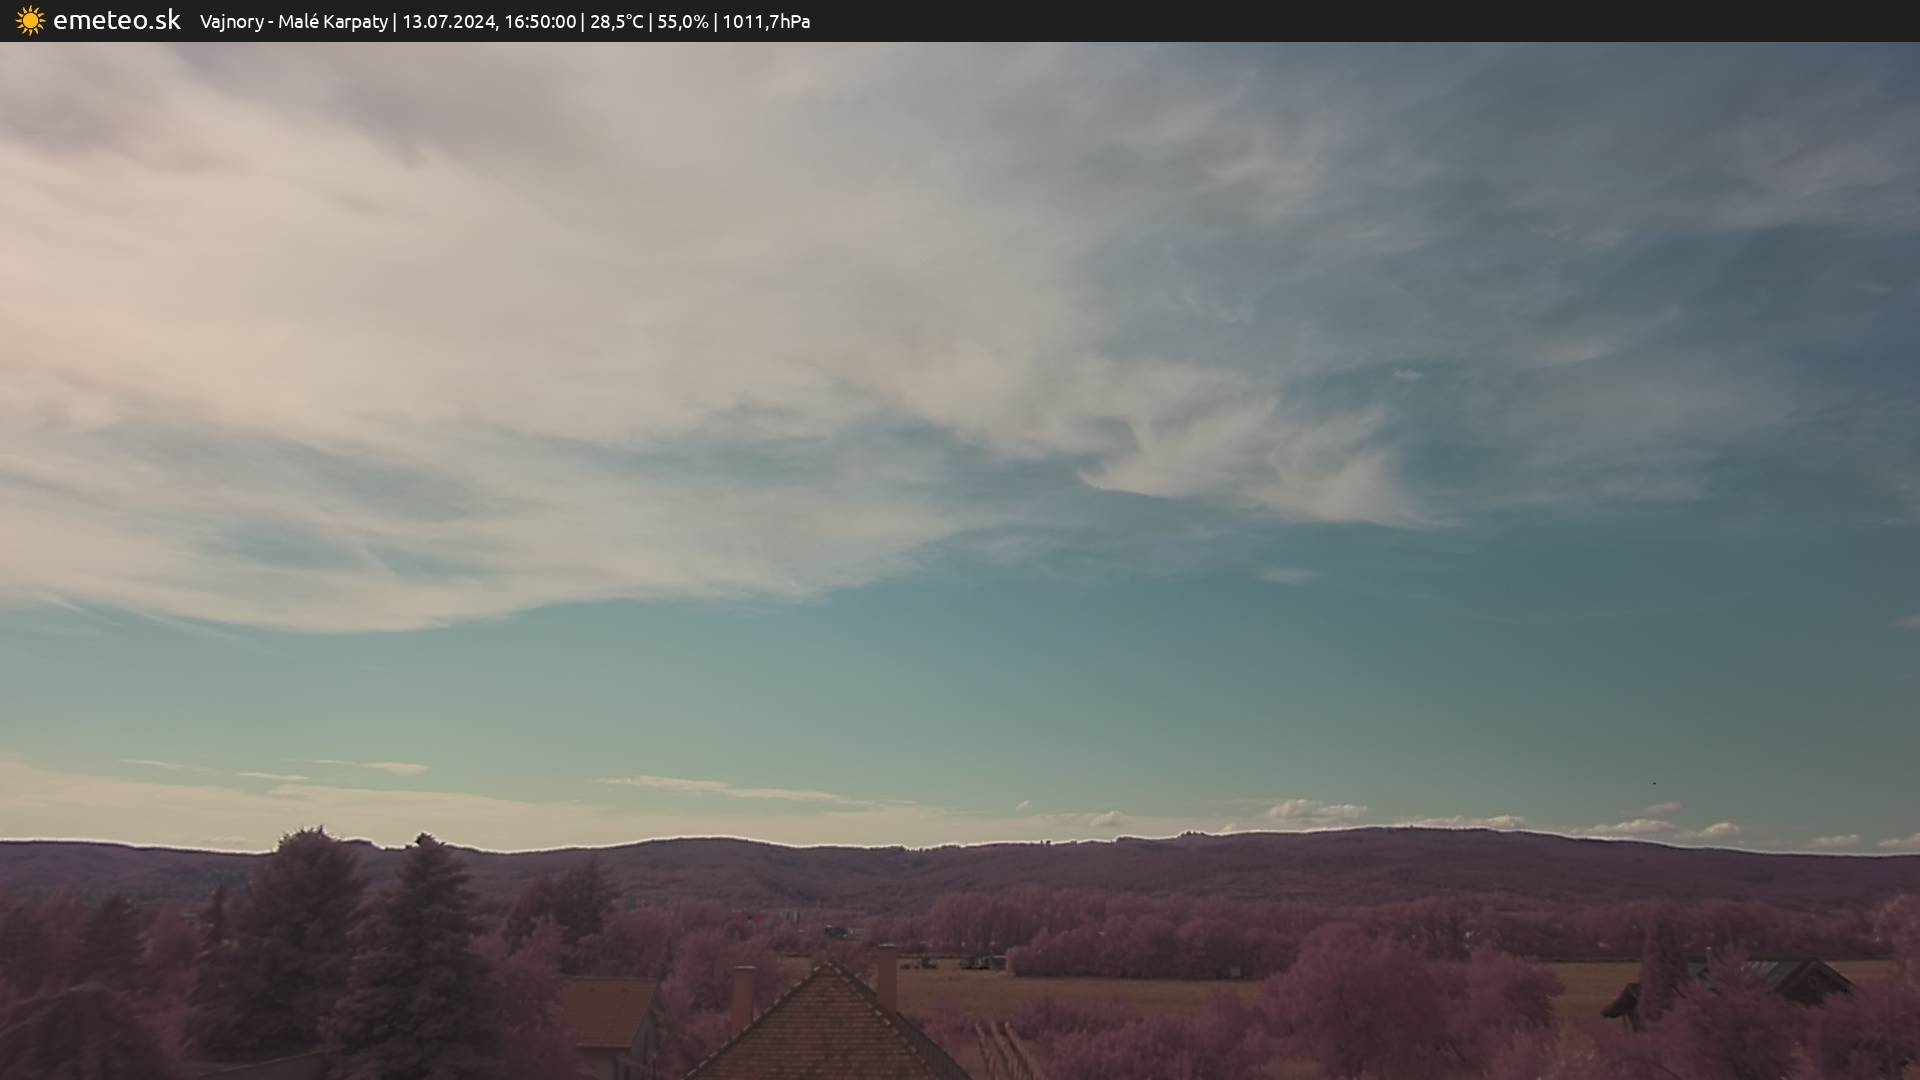Click the sun logo icon

point(30,21)
